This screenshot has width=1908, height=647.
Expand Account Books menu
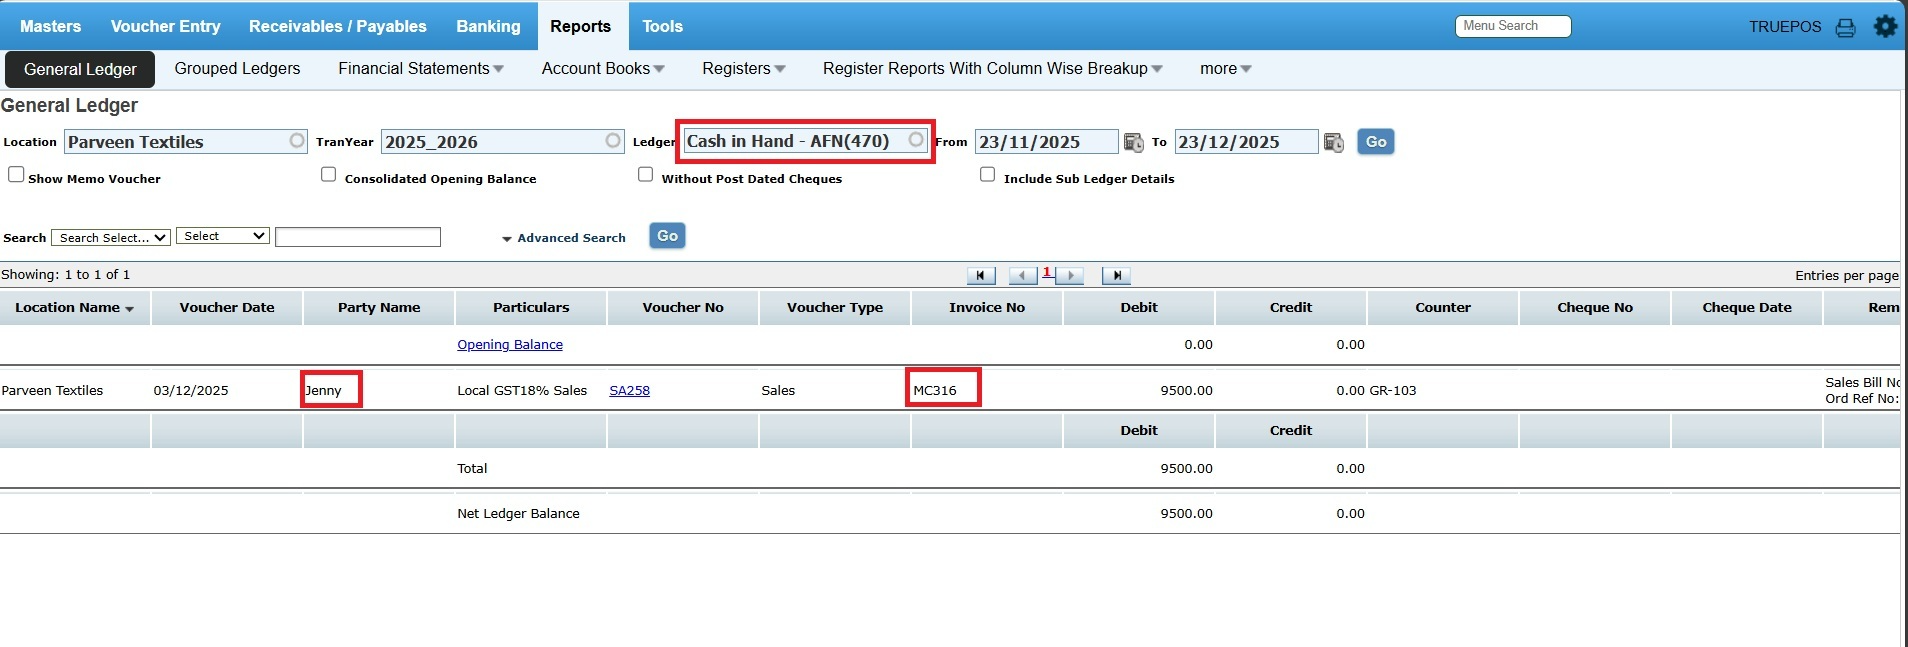tap(603, 69)
